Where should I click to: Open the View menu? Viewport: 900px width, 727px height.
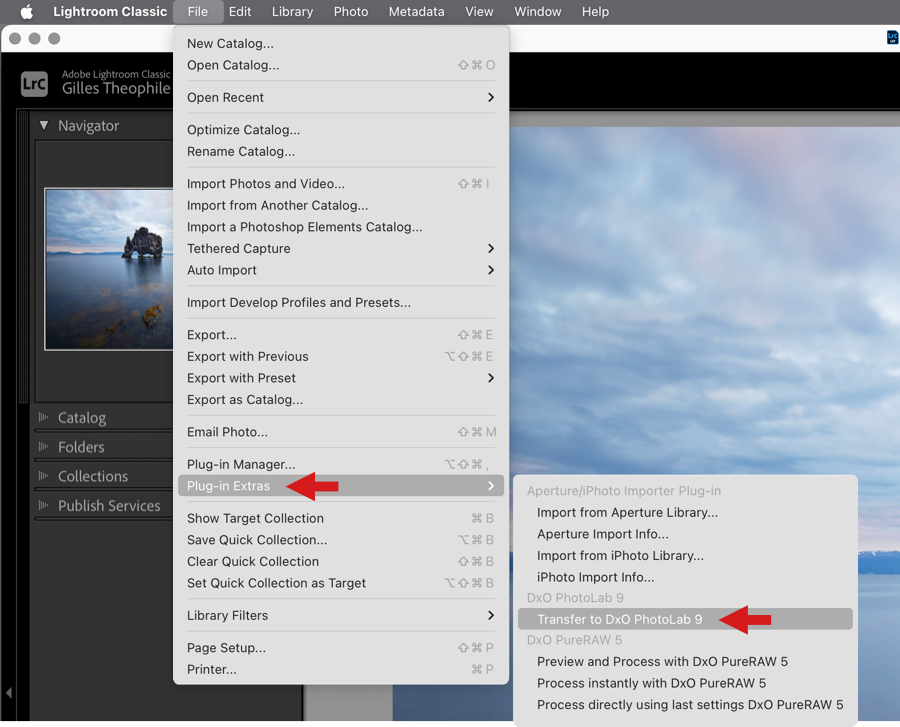(479, 11)
